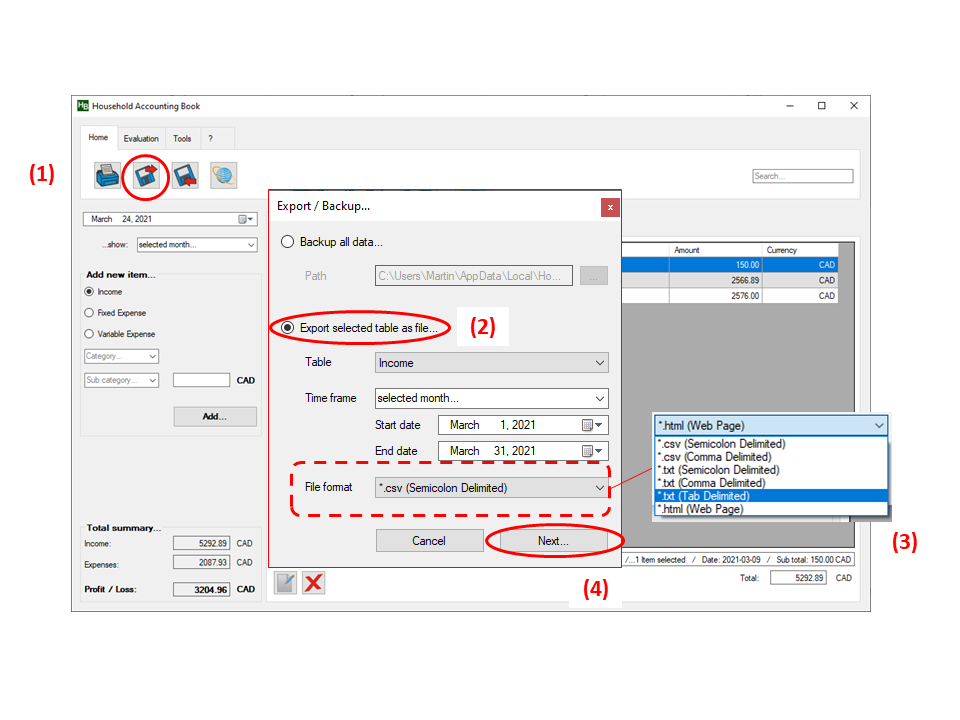
Task: Close the Export / Backup dialog
Action: coord(610,208)
